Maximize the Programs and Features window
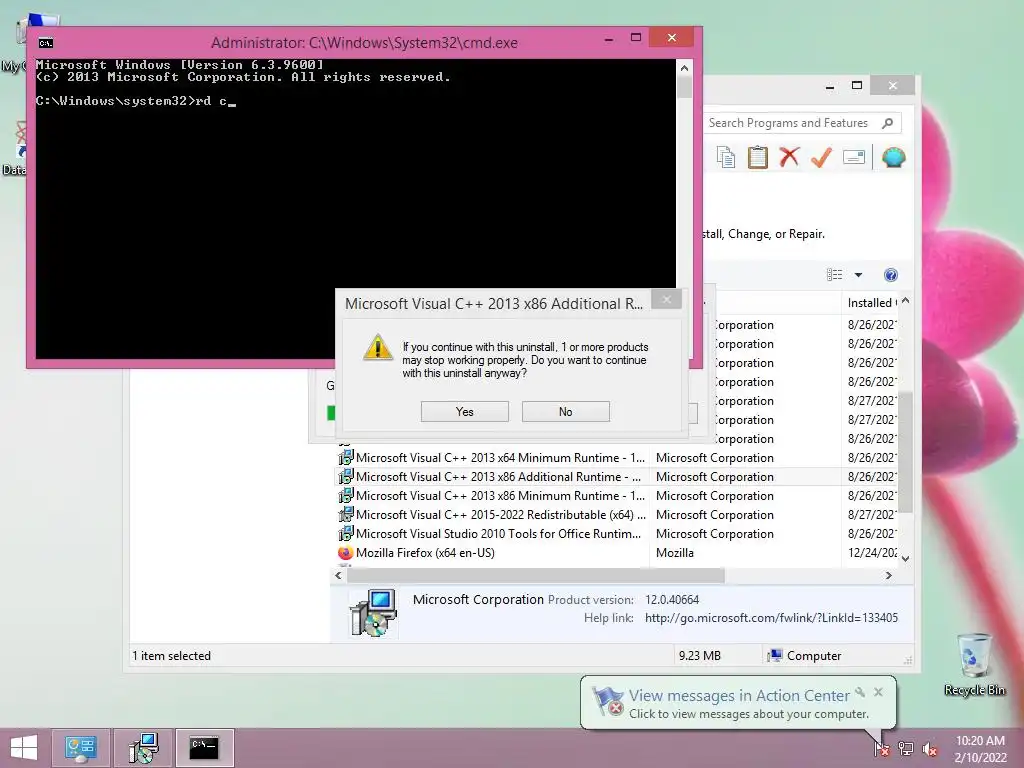This screenshot has height=768, width=1024. [857, 86]
